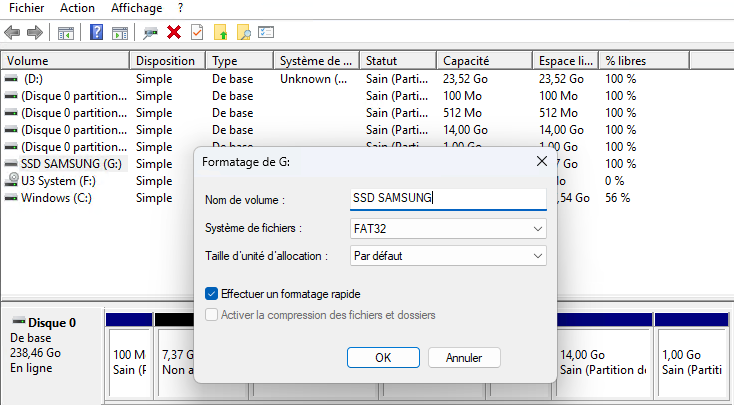Toggle the console tree pane icon

(x=66, y=33)
